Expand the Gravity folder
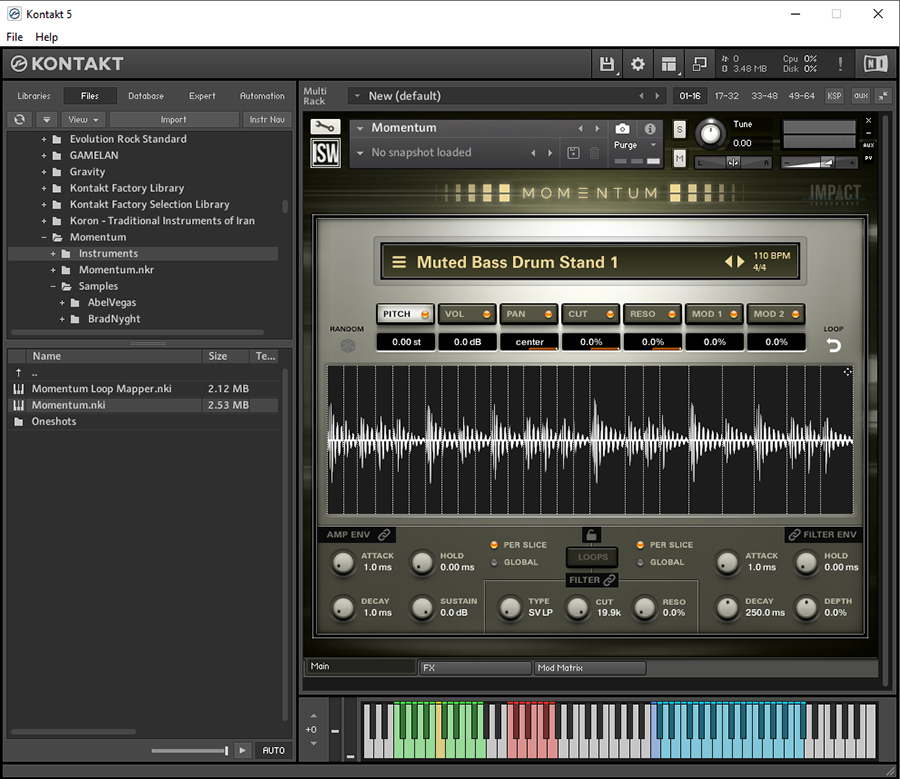This screenshot has width=900, height=779. [44, 172]
